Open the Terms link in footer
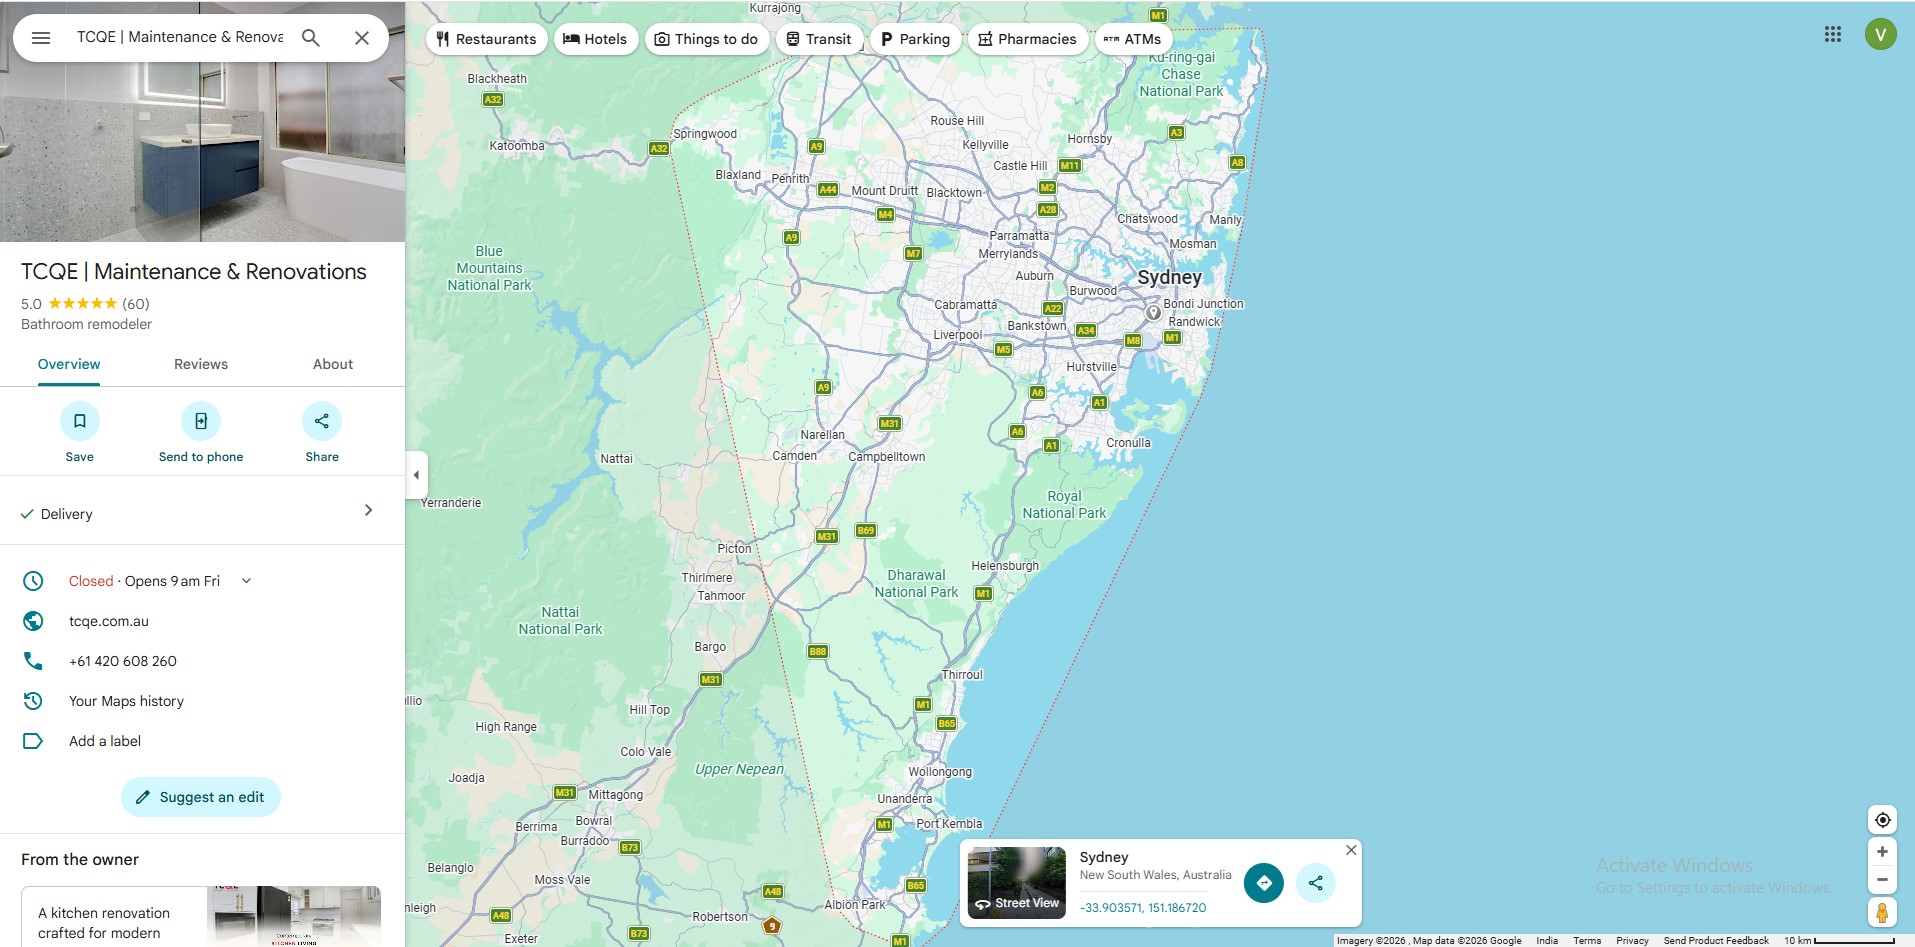Viewport: 1915px width, 947px height. [x=1587, y=941]
